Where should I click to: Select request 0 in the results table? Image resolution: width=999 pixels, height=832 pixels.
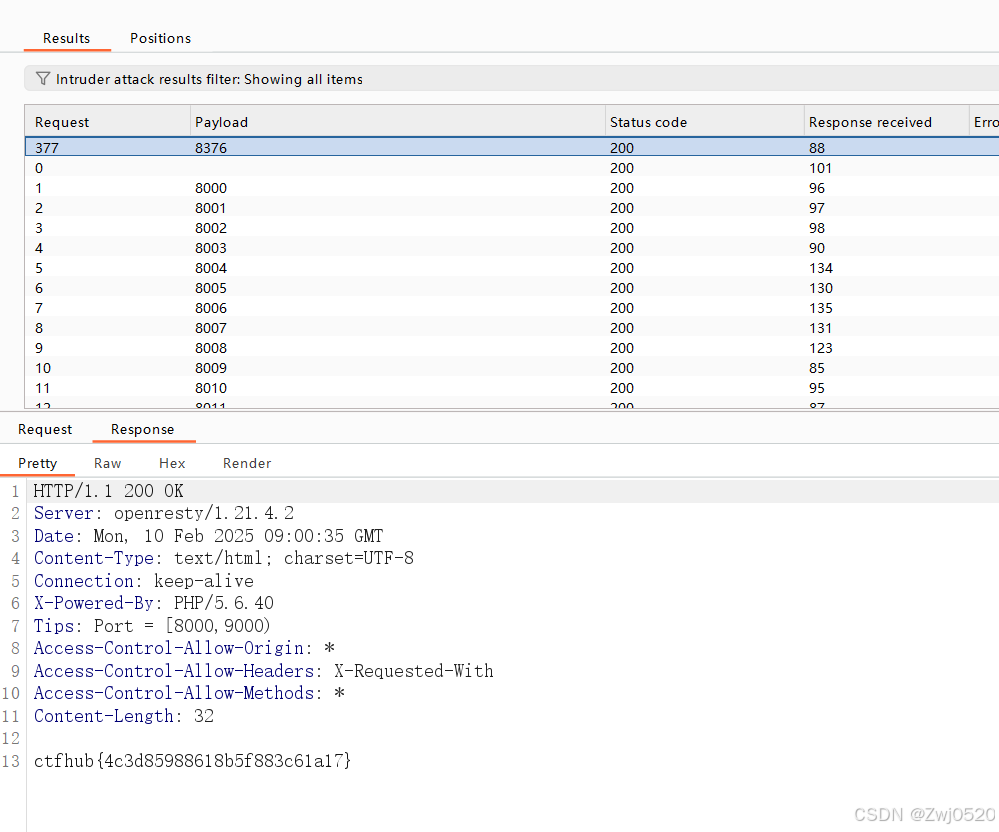pos(300,168)
